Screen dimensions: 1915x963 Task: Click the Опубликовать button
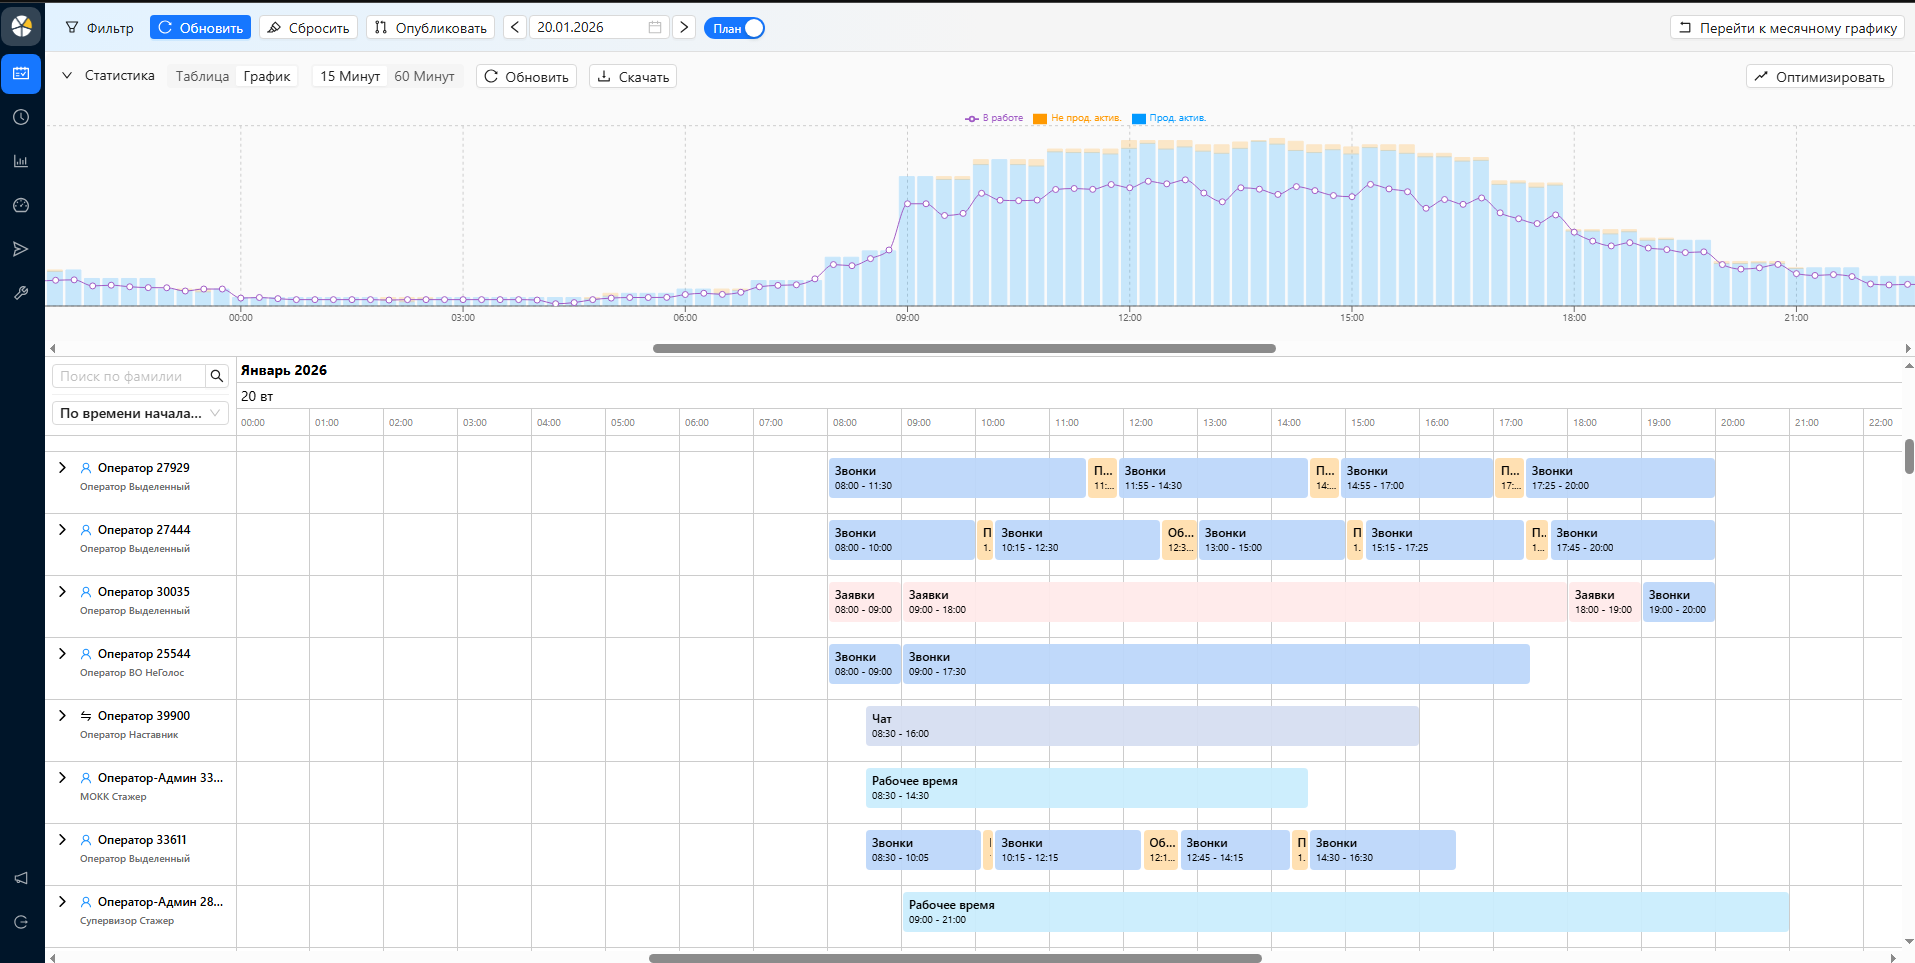pyautogui.click(x=430, y=28)
